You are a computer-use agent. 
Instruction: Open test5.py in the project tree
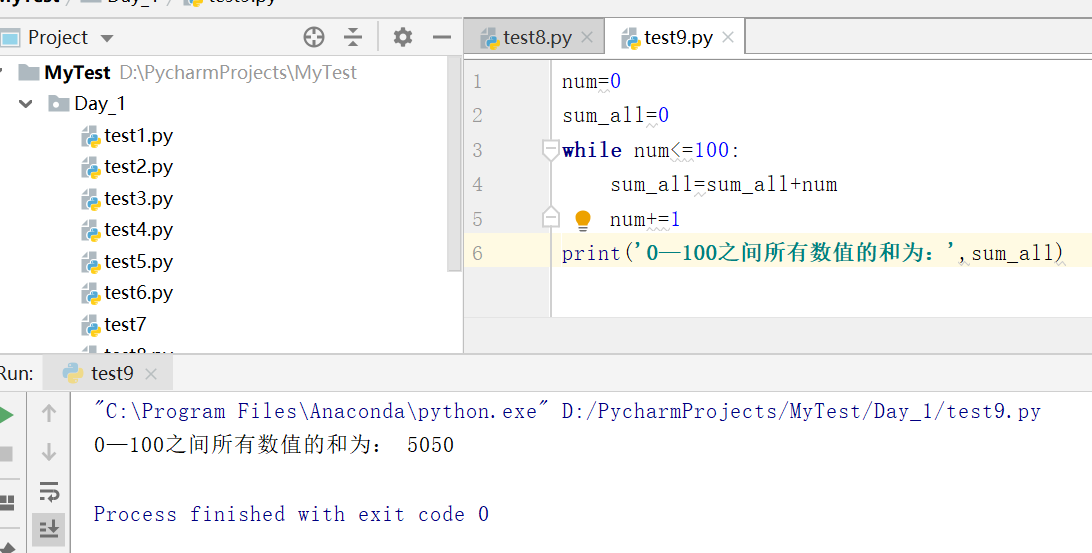138,262
